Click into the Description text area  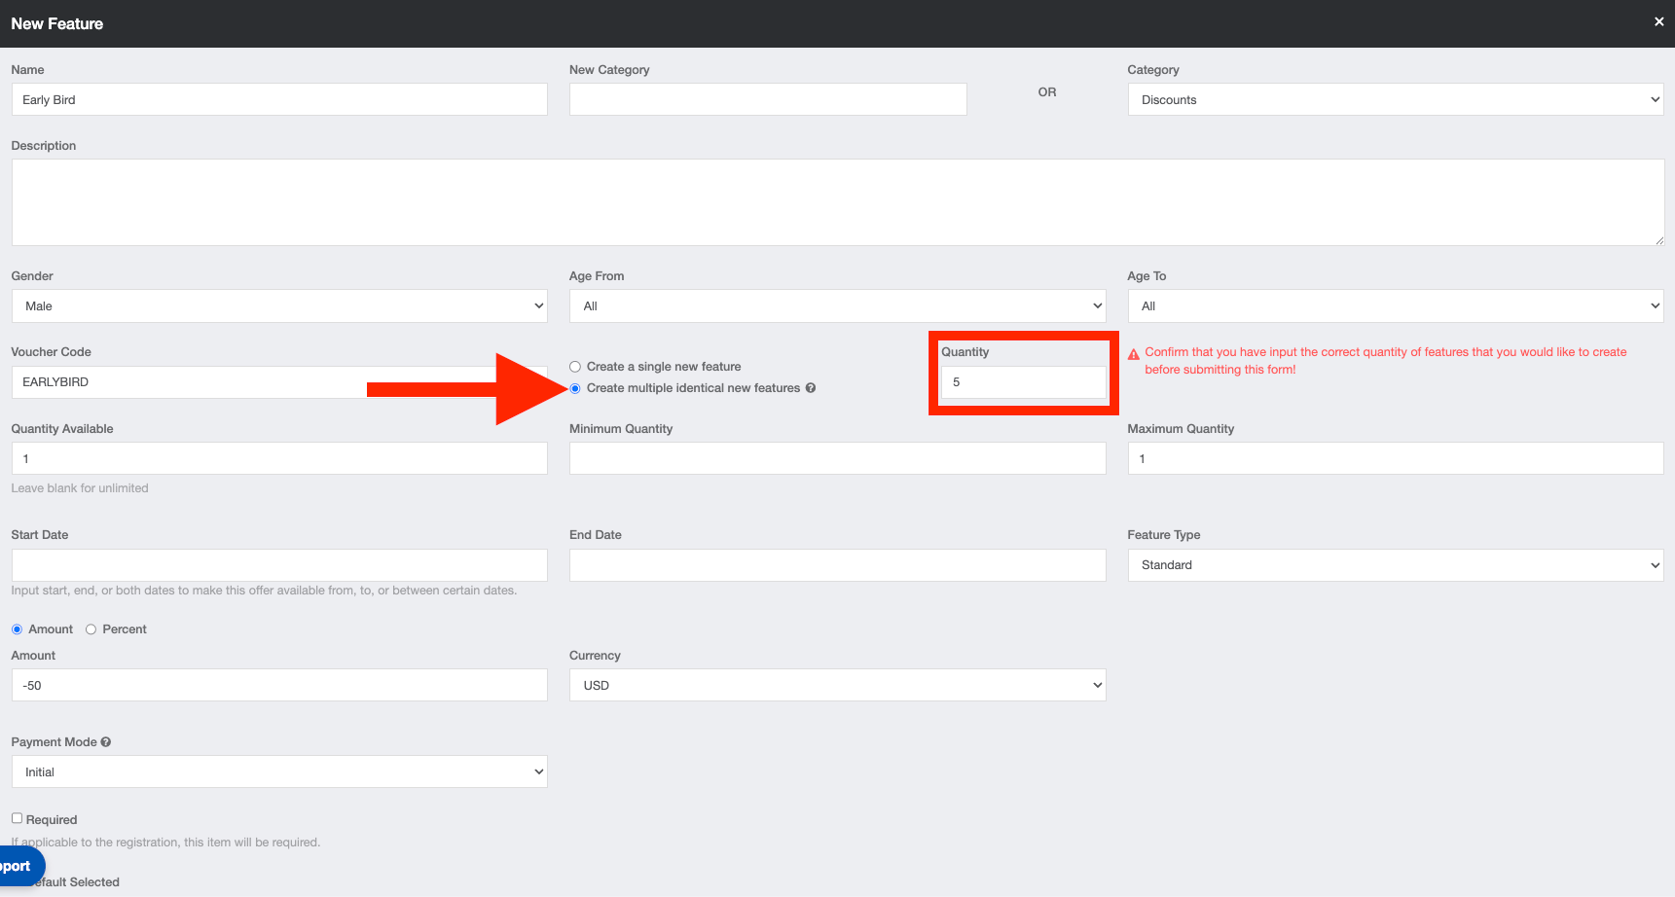pos(837,202)
